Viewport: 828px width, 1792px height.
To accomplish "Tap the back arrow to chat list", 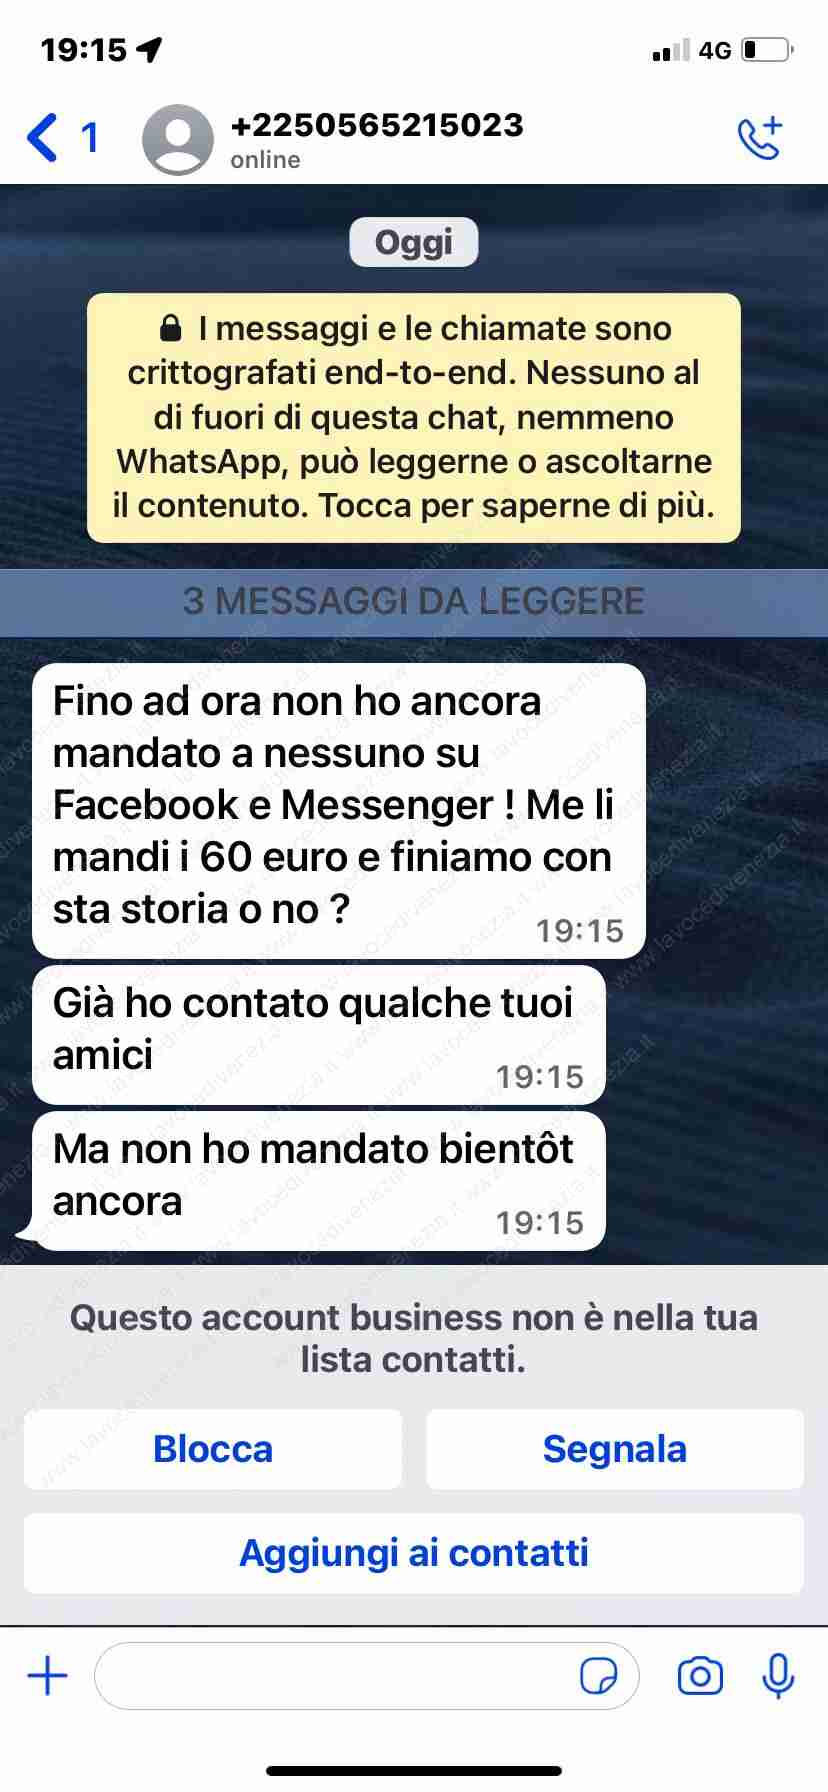I will (x=42, y=137).
